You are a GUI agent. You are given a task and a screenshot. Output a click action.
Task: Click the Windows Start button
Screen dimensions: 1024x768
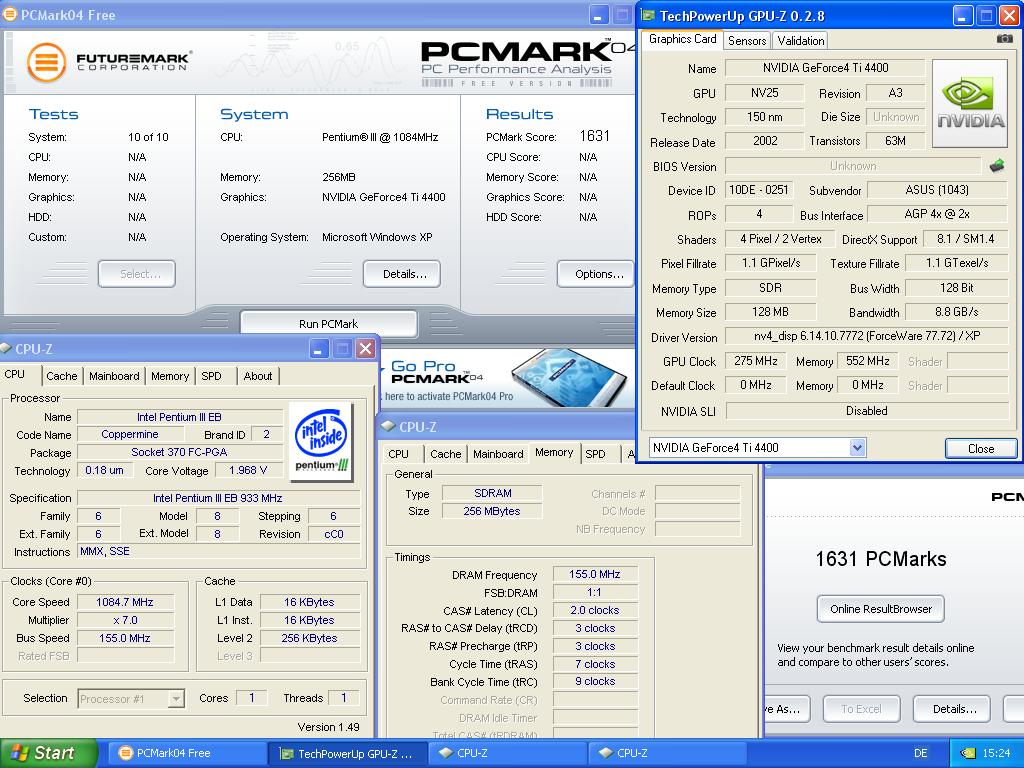coord(48,753)
